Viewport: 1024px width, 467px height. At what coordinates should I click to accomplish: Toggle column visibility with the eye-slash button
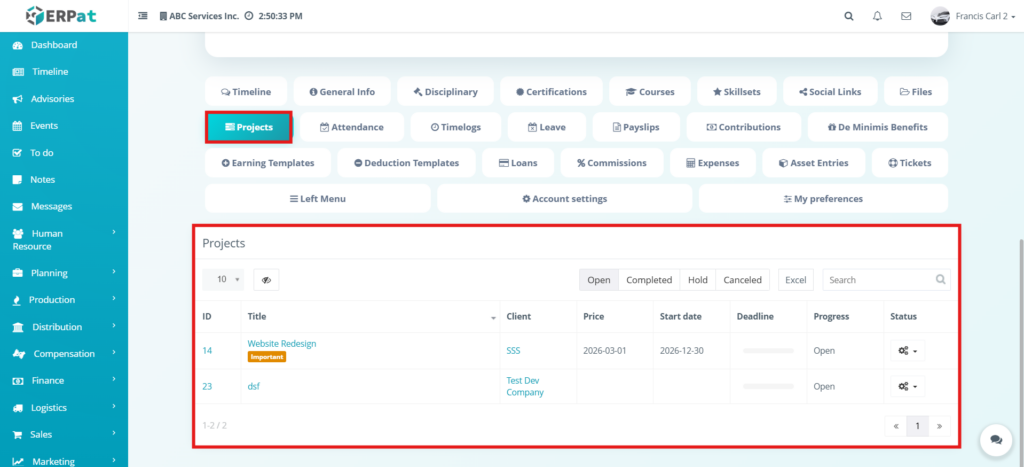pos(266,280)
